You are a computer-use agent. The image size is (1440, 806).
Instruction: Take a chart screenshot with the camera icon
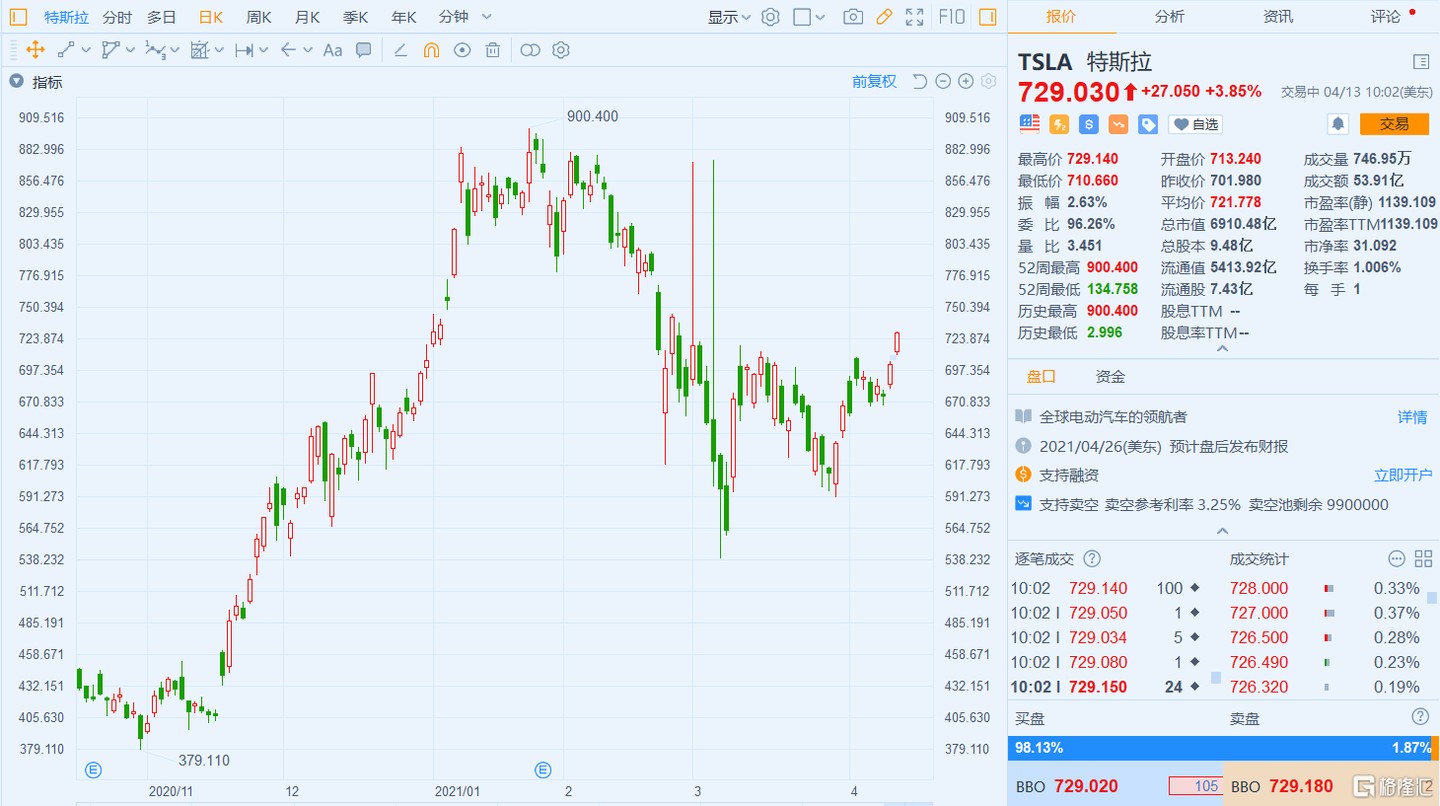(x=853, y=17)
